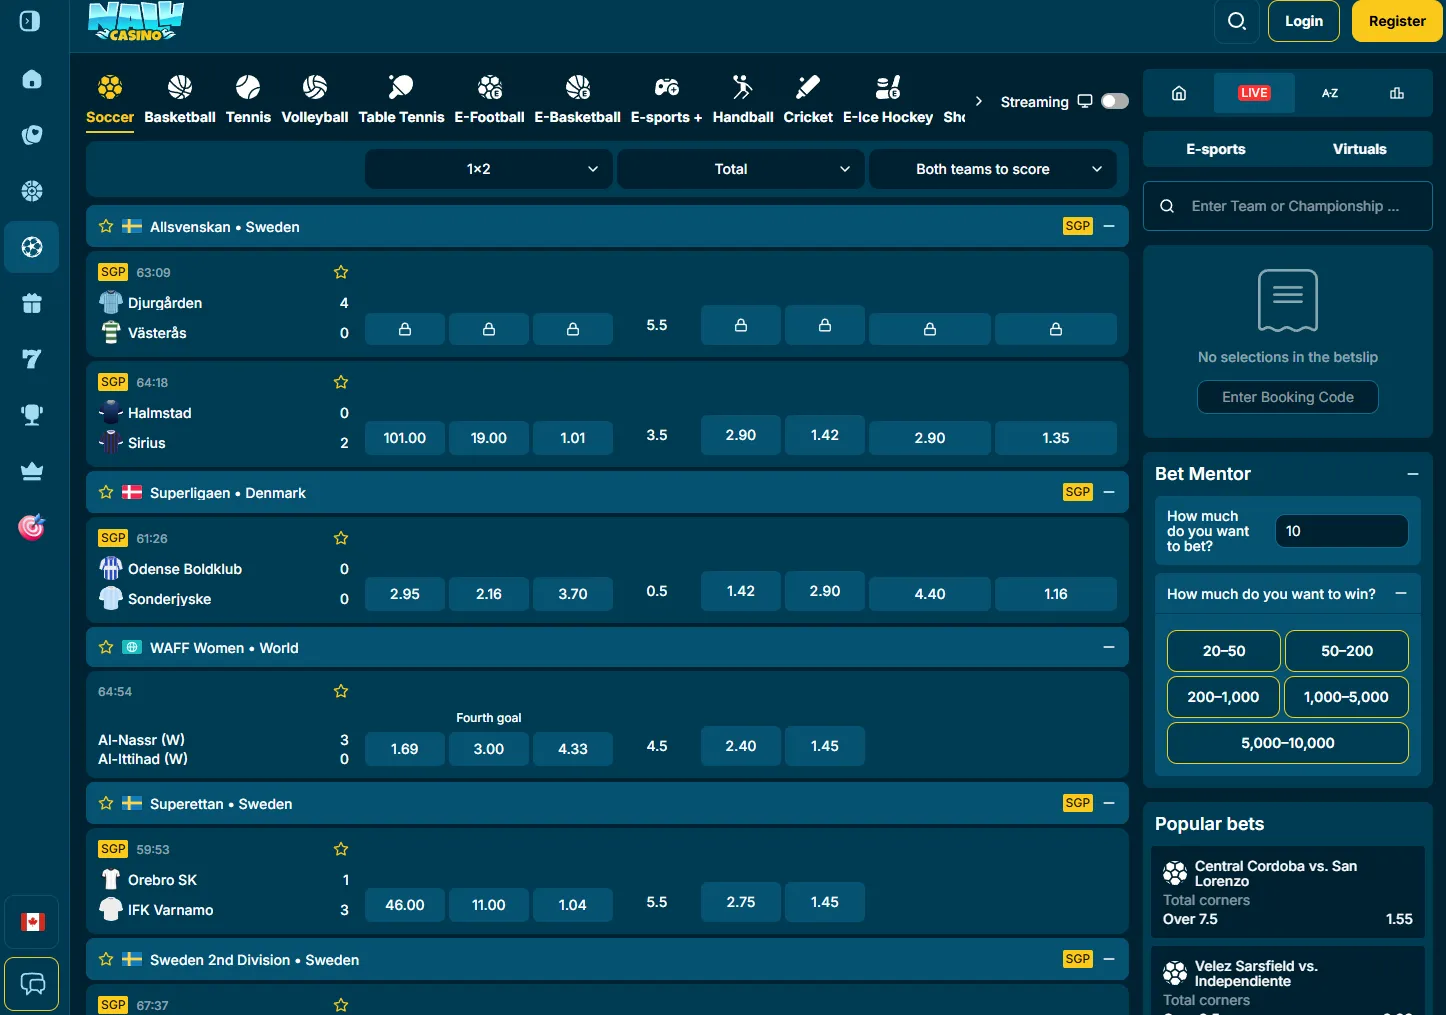Image resolution: width=1446 pixels, height=1015 pixels.
Task: Favorite the Halmstad vs Sirius match star
Action: tap(341, 382)
